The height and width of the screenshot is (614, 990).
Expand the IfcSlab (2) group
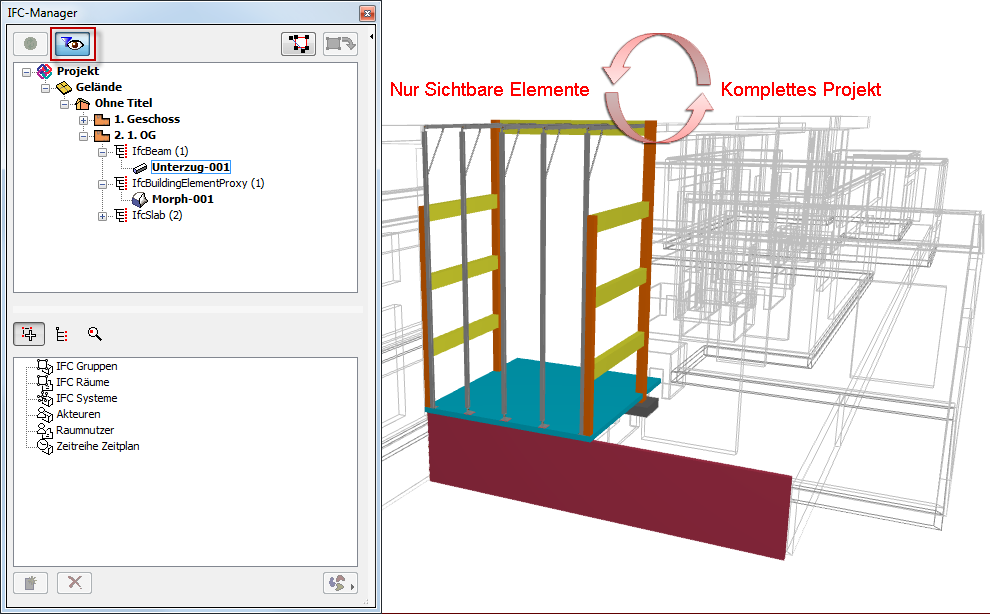(x=102, y=216)
